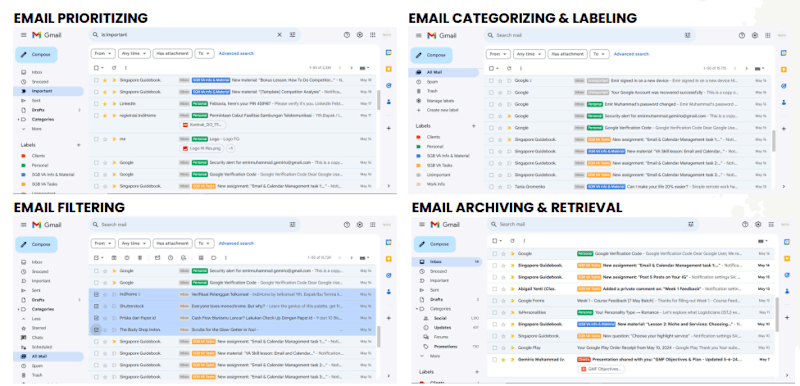Viewport: 800px width, 386px height.
Task: Uncheck the Priska dari Paper.id email in Email Filtering panel
Action: coord(96,318)
